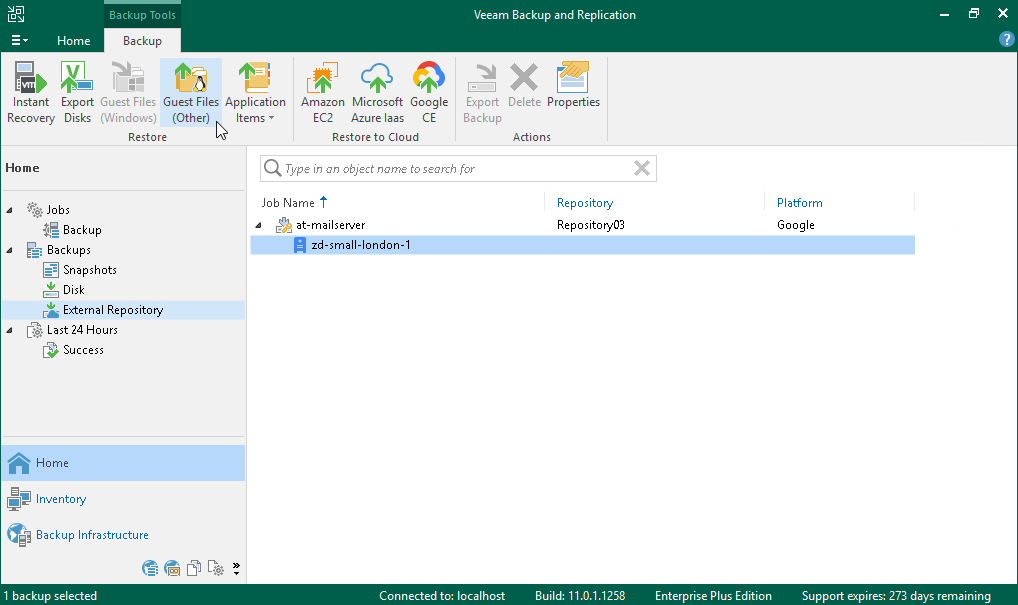
Task: Click the Backup Tools contextual tab
Action: 142,15
